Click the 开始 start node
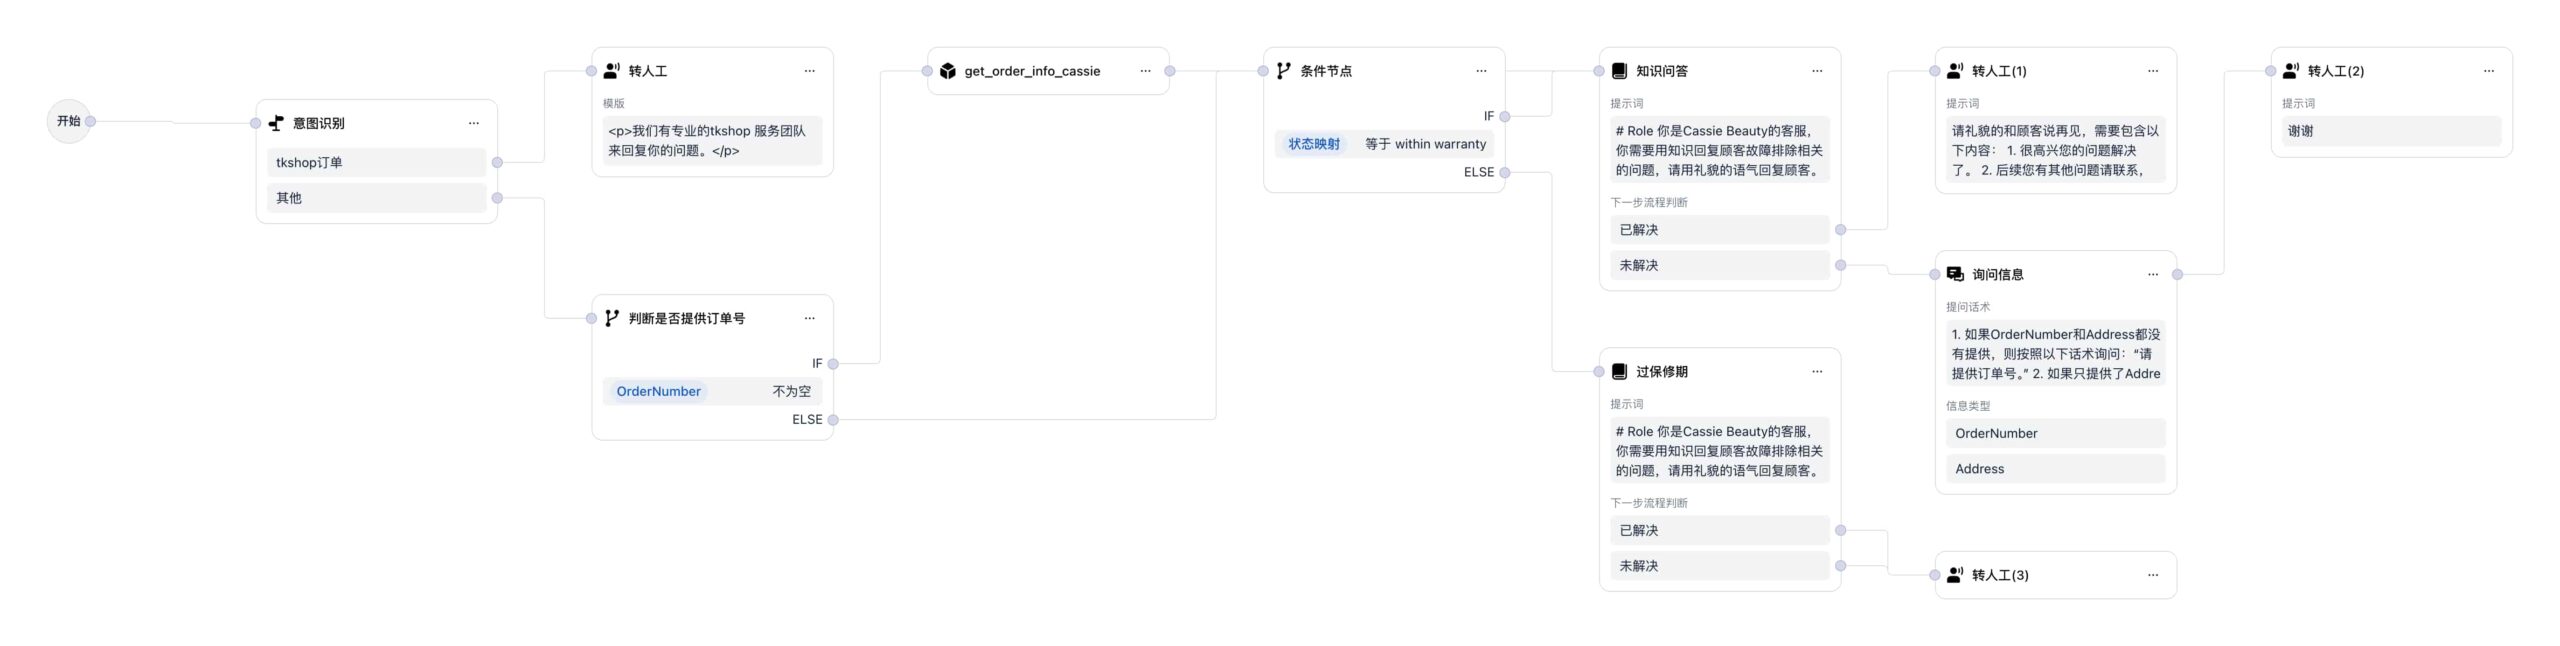This screenshot has width=2560, height=646. point(69,121)
